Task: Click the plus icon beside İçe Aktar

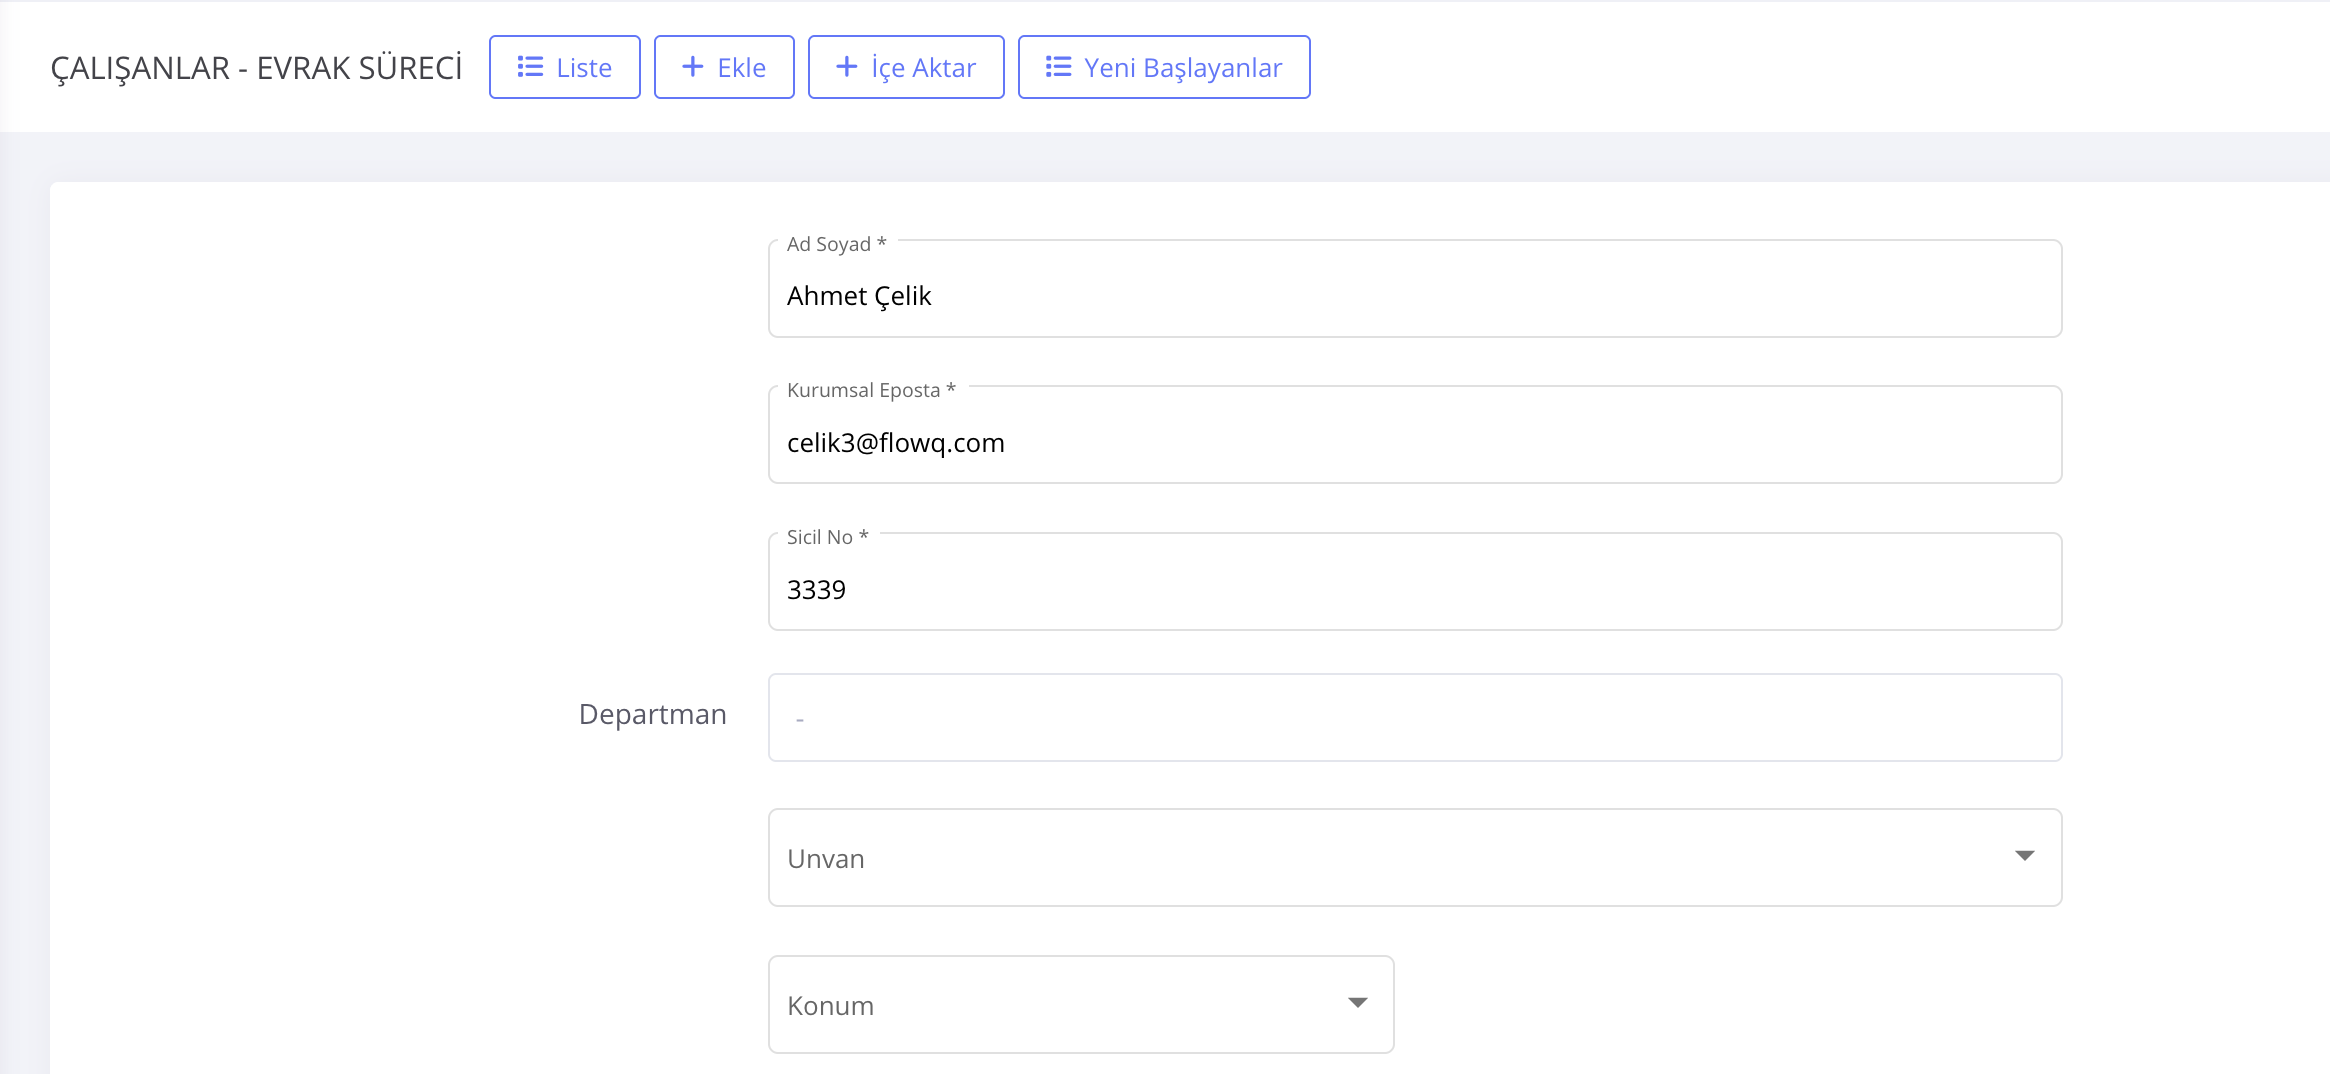Action: click(x=846, y=67)
